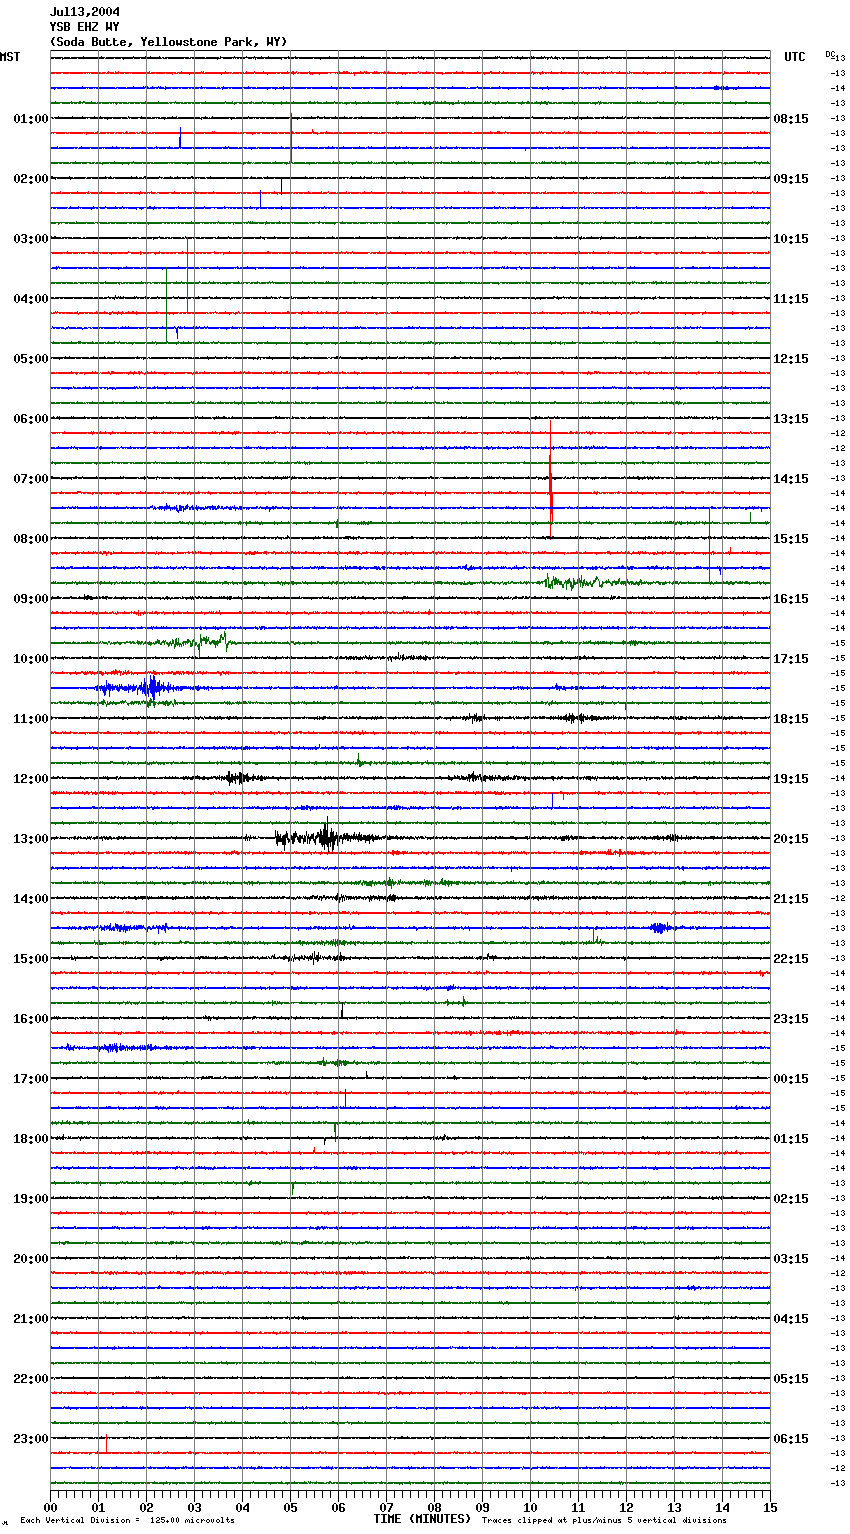Click the 03 tick on the minutes axis
850x1534 pixels.
point(194,1508)
